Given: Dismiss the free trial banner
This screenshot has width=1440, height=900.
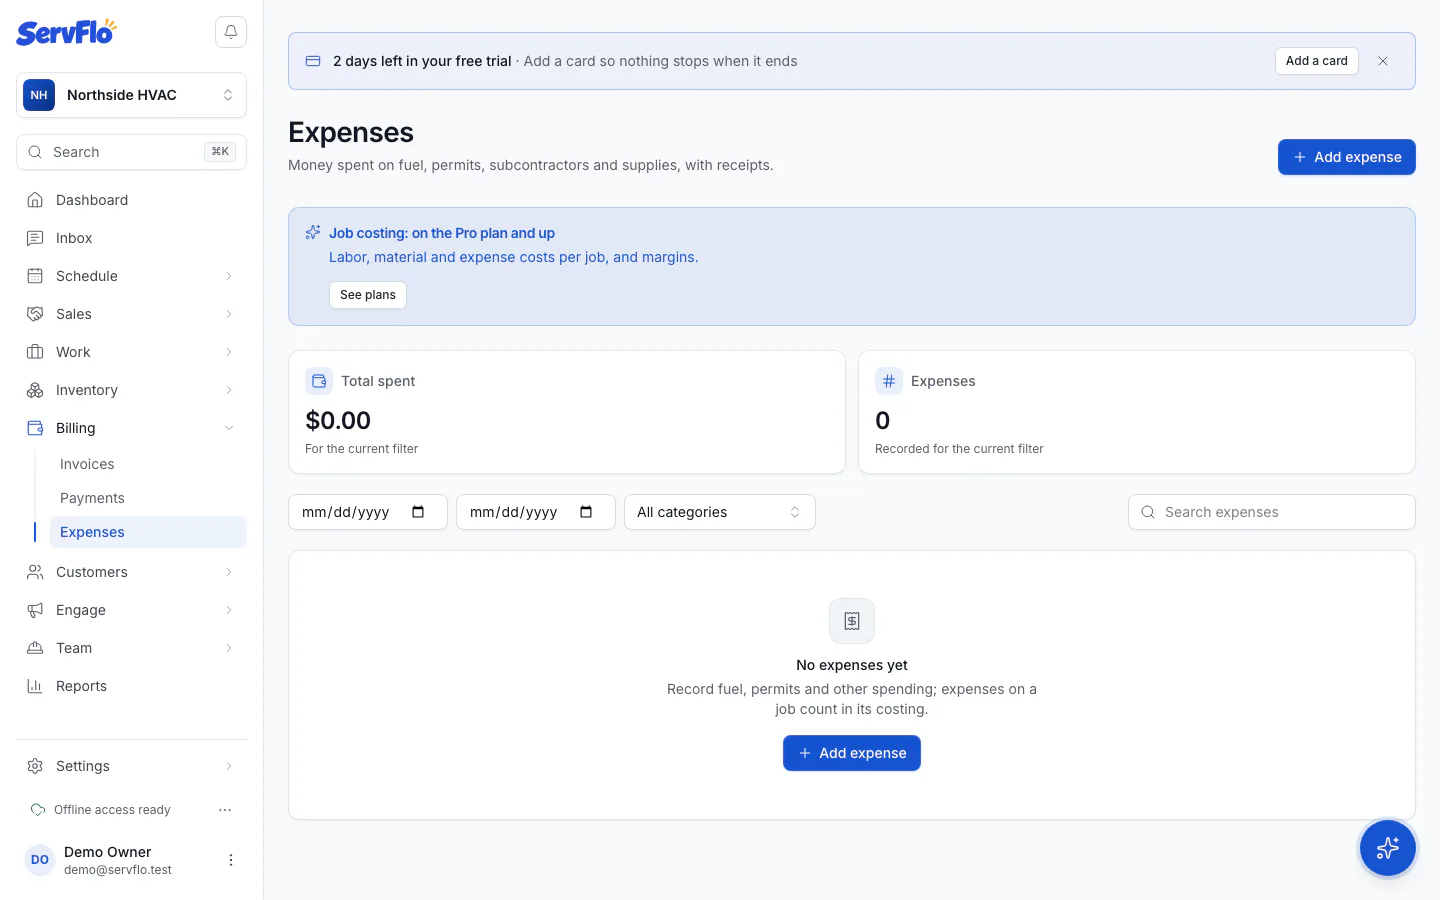Looking at the screenshot, I should click(1383, 61).
